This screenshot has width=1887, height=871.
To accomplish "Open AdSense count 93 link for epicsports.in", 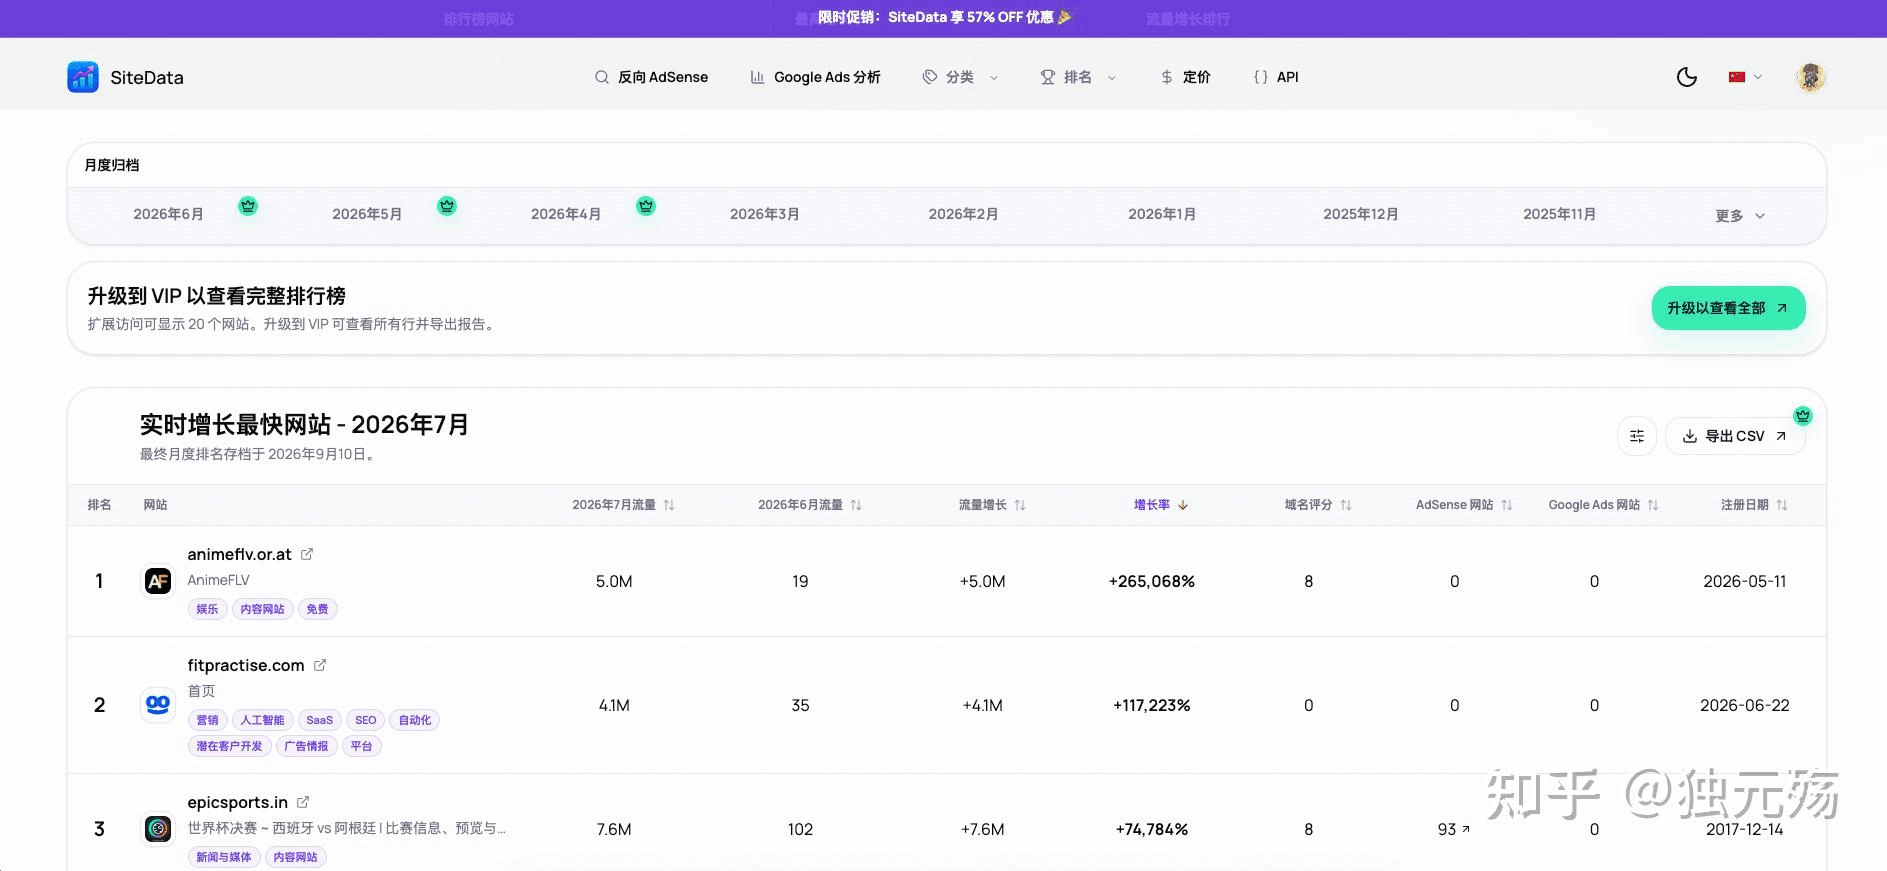I will coord(1454,829).
